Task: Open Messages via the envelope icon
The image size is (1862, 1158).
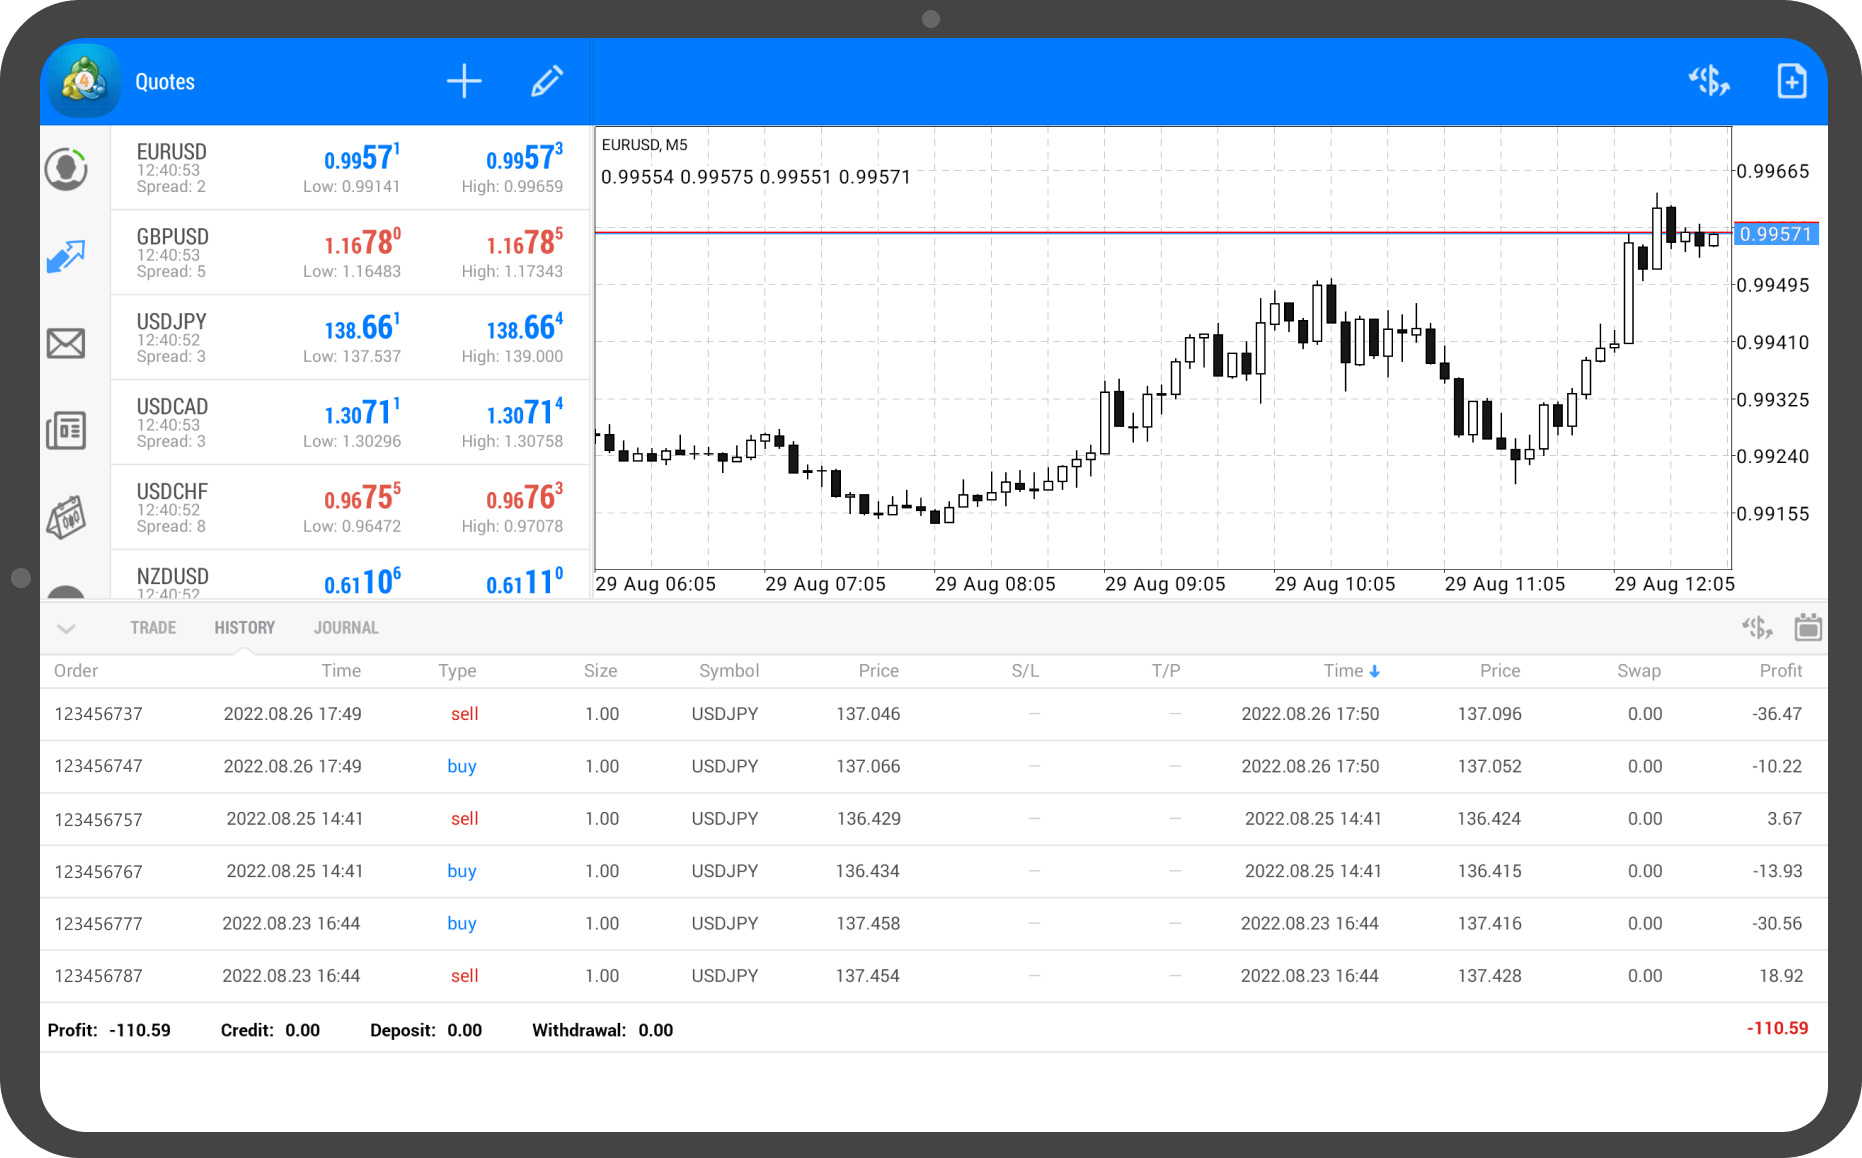Action: pyautogui.click(x=66, y=343)
